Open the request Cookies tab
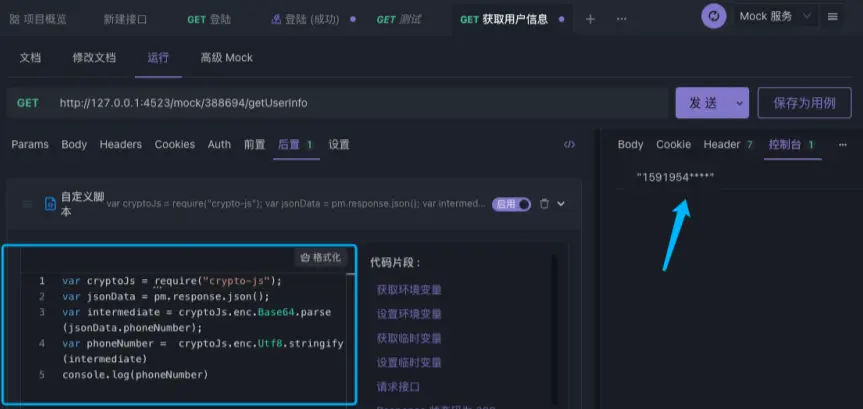863x409 pixels. pos(174,145)
